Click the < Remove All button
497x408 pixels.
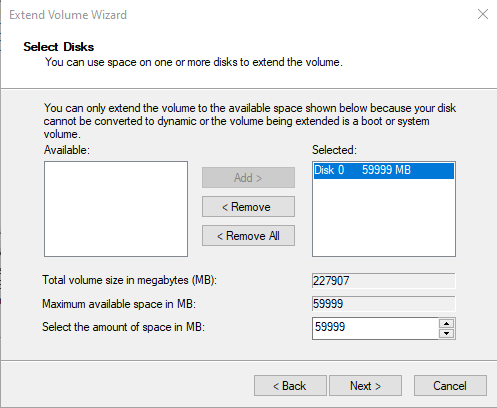(248, 236)
